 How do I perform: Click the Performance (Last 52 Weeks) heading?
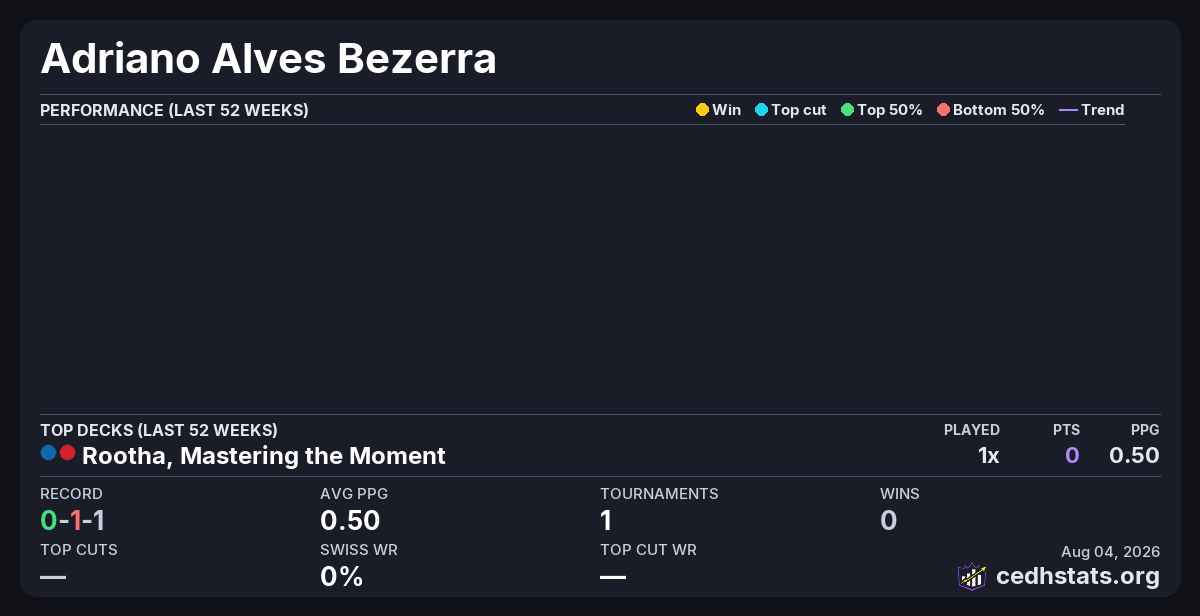coord(174,110)
